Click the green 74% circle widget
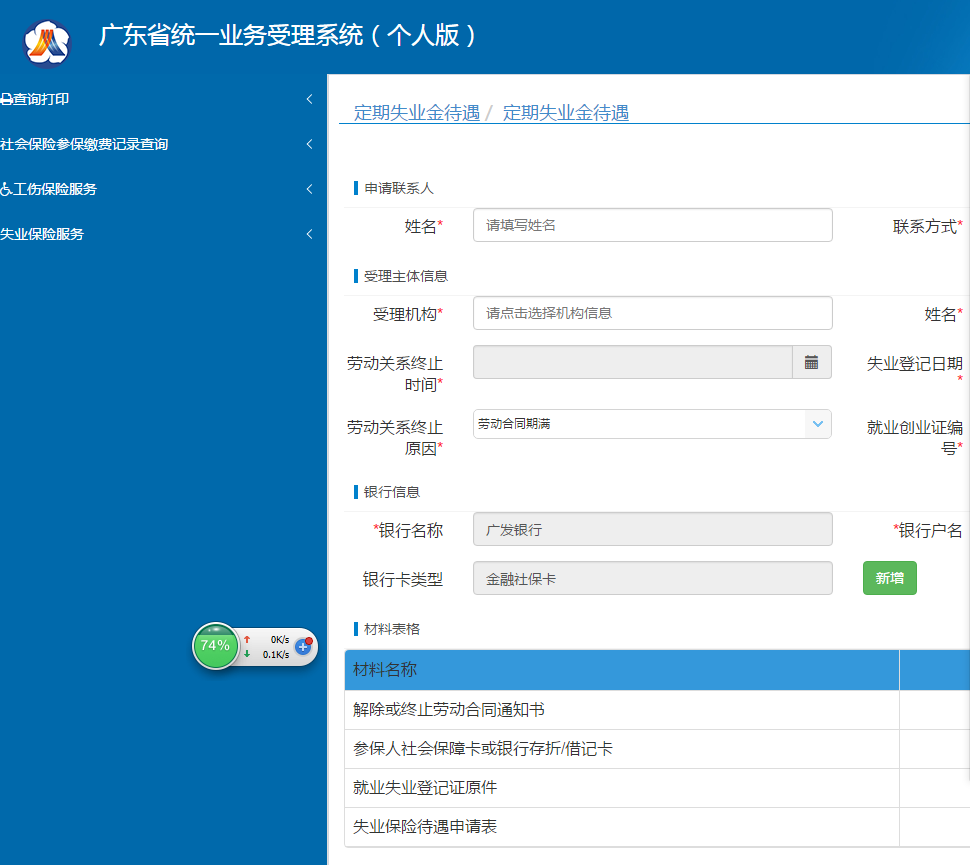The height and width of the screenshot is (865, 970). click(x=215, y=646)
